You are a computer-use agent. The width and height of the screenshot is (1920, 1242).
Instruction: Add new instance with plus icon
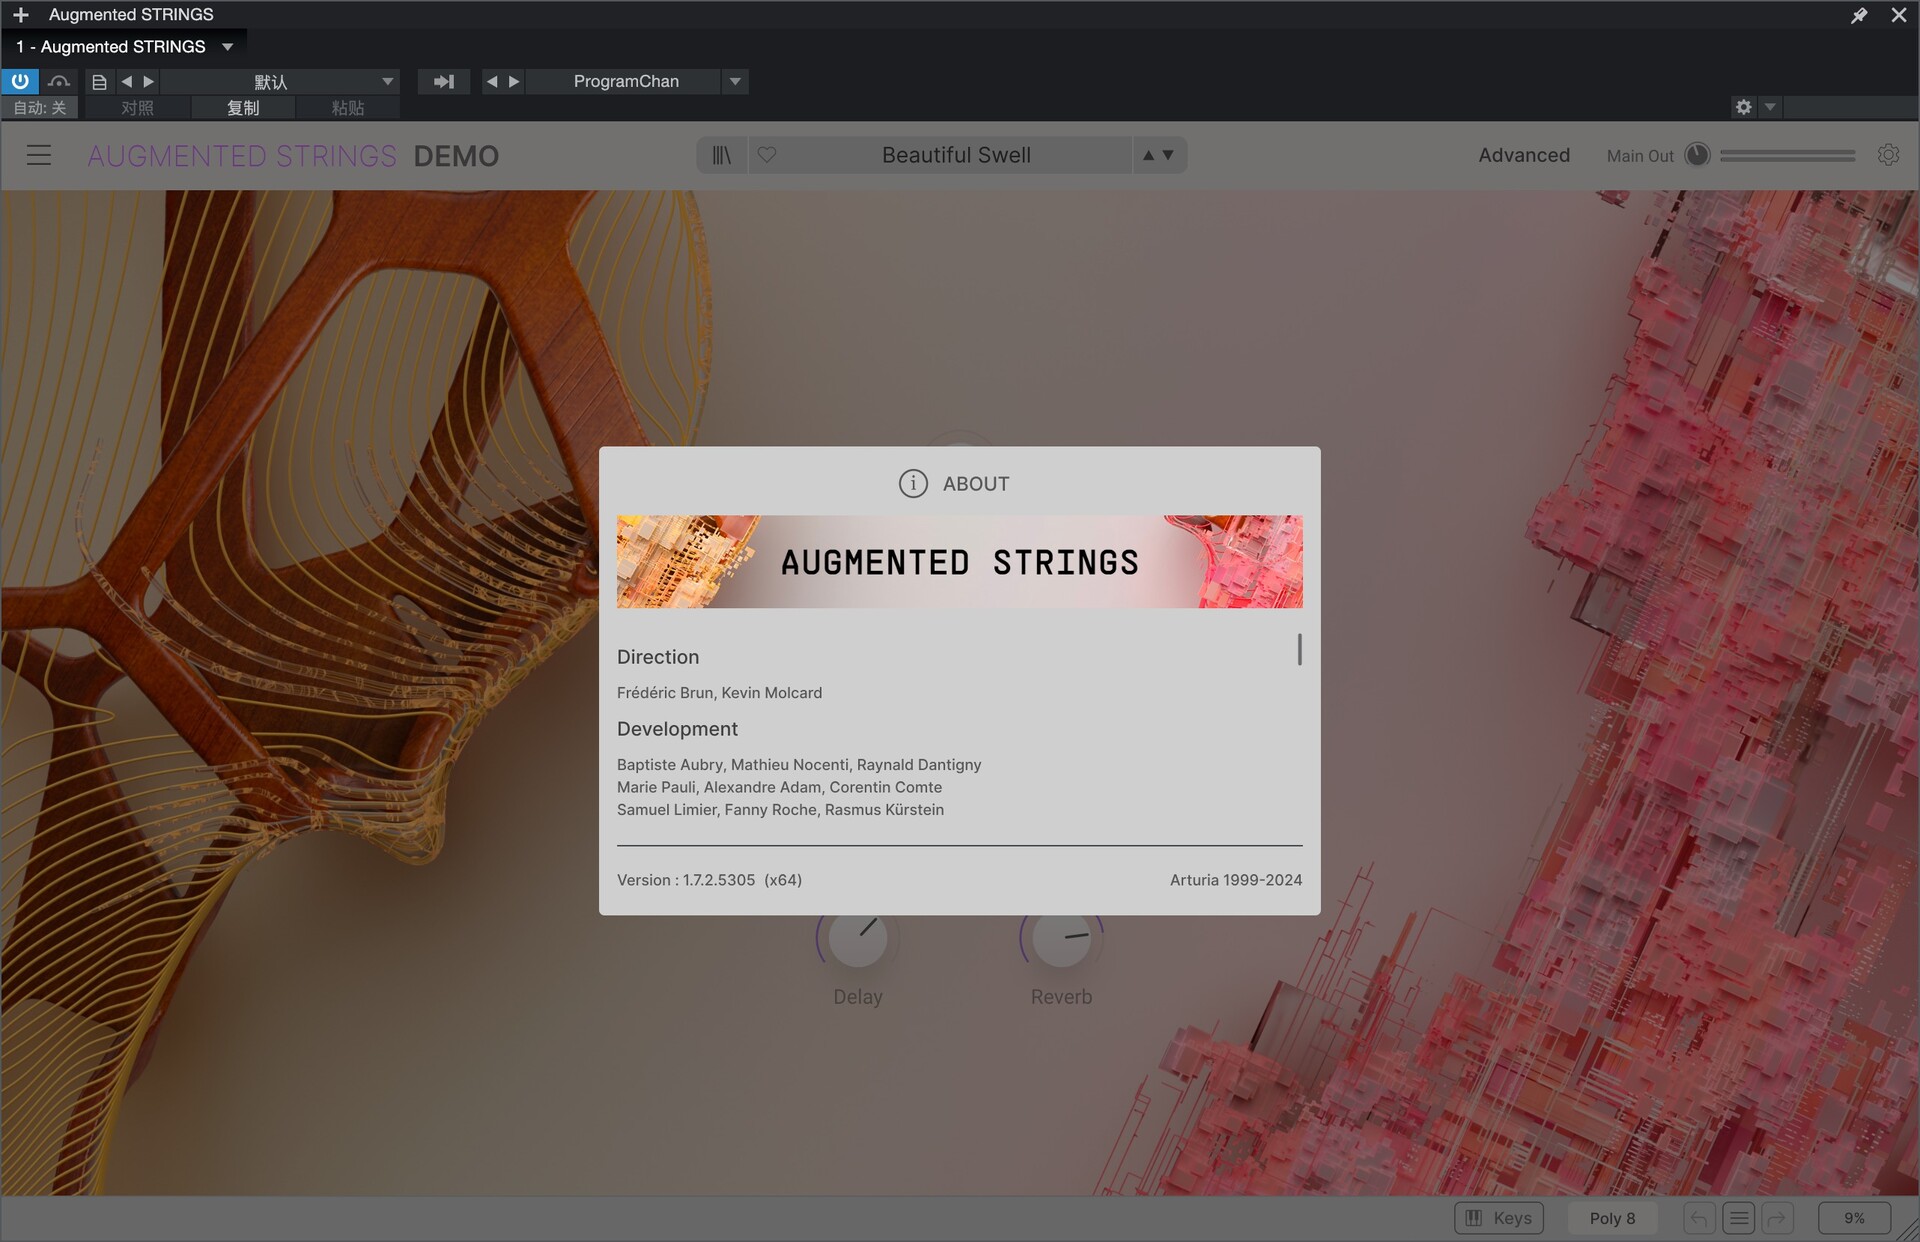[21, 15]
